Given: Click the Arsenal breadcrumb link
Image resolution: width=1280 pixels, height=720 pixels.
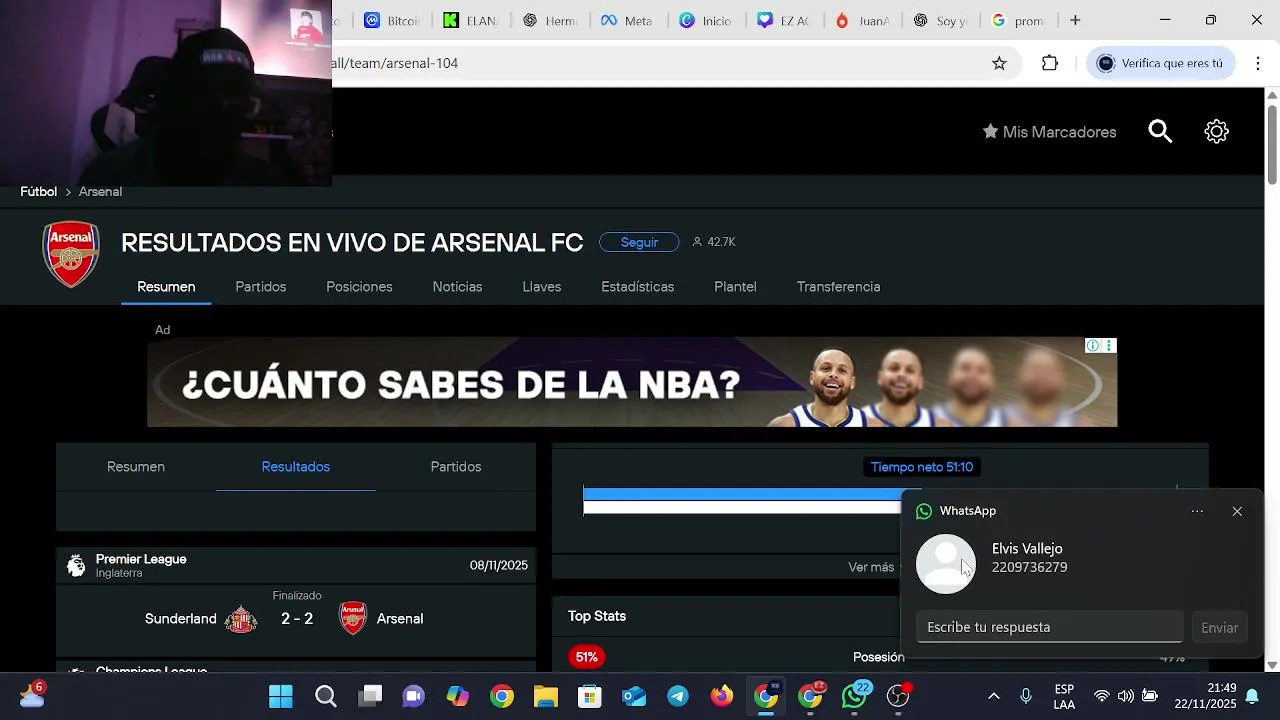Looking at the screenshot, I should click(x=100, y=192).
